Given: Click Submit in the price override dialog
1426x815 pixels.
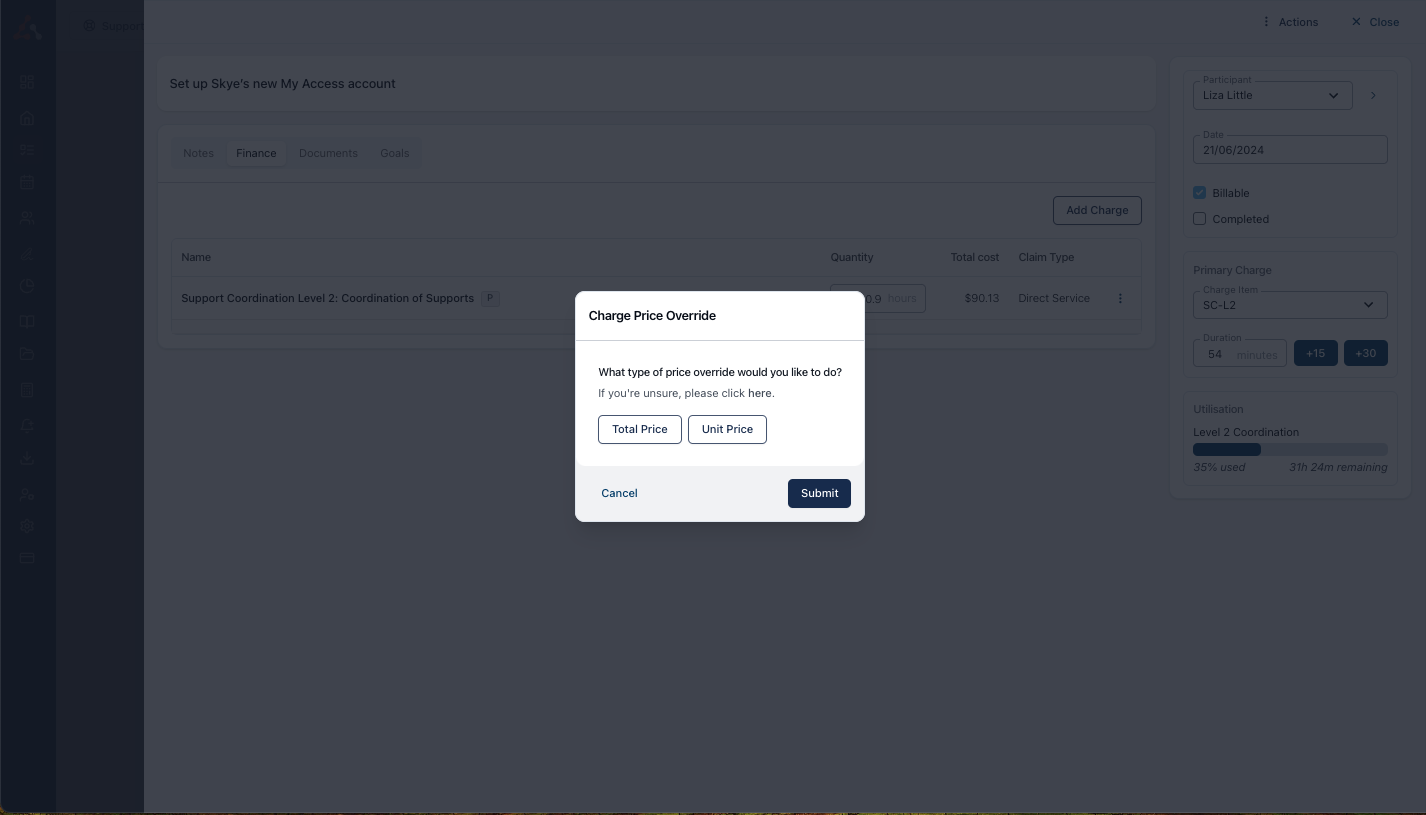Looking at the screenshot, I should pos(819,493).
